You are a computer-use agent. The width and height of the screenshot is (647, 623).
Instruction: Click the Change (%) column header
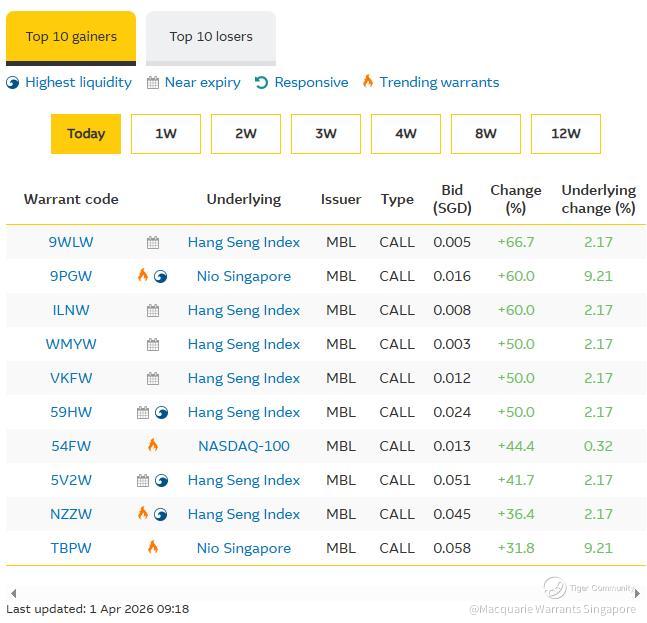[516, 199]
